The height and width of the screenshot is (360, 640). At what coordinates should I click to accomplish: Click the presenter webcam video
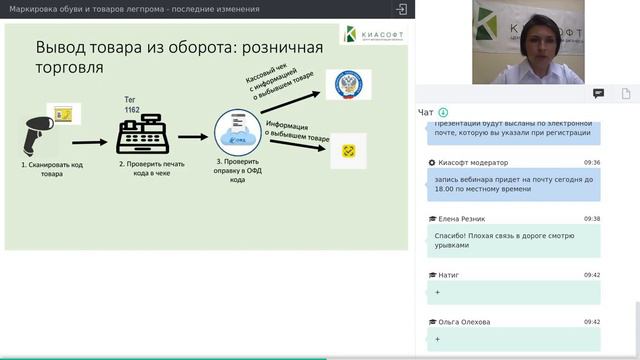coord(528,42)
